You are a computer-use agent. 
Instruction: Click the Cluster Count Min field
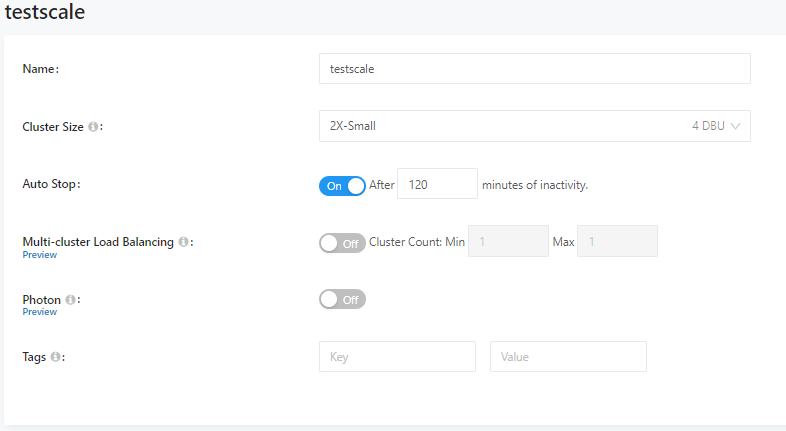[508, 241]
